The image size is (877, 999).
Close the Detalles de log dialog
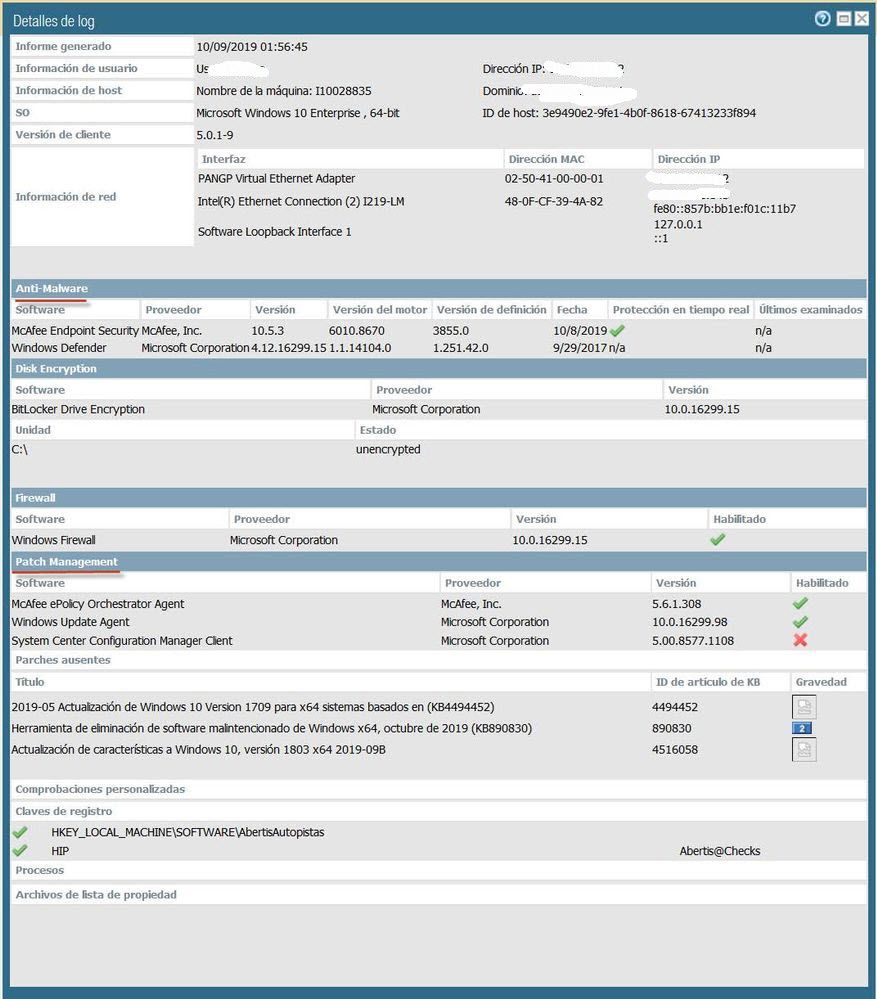(x=861, y=18)
